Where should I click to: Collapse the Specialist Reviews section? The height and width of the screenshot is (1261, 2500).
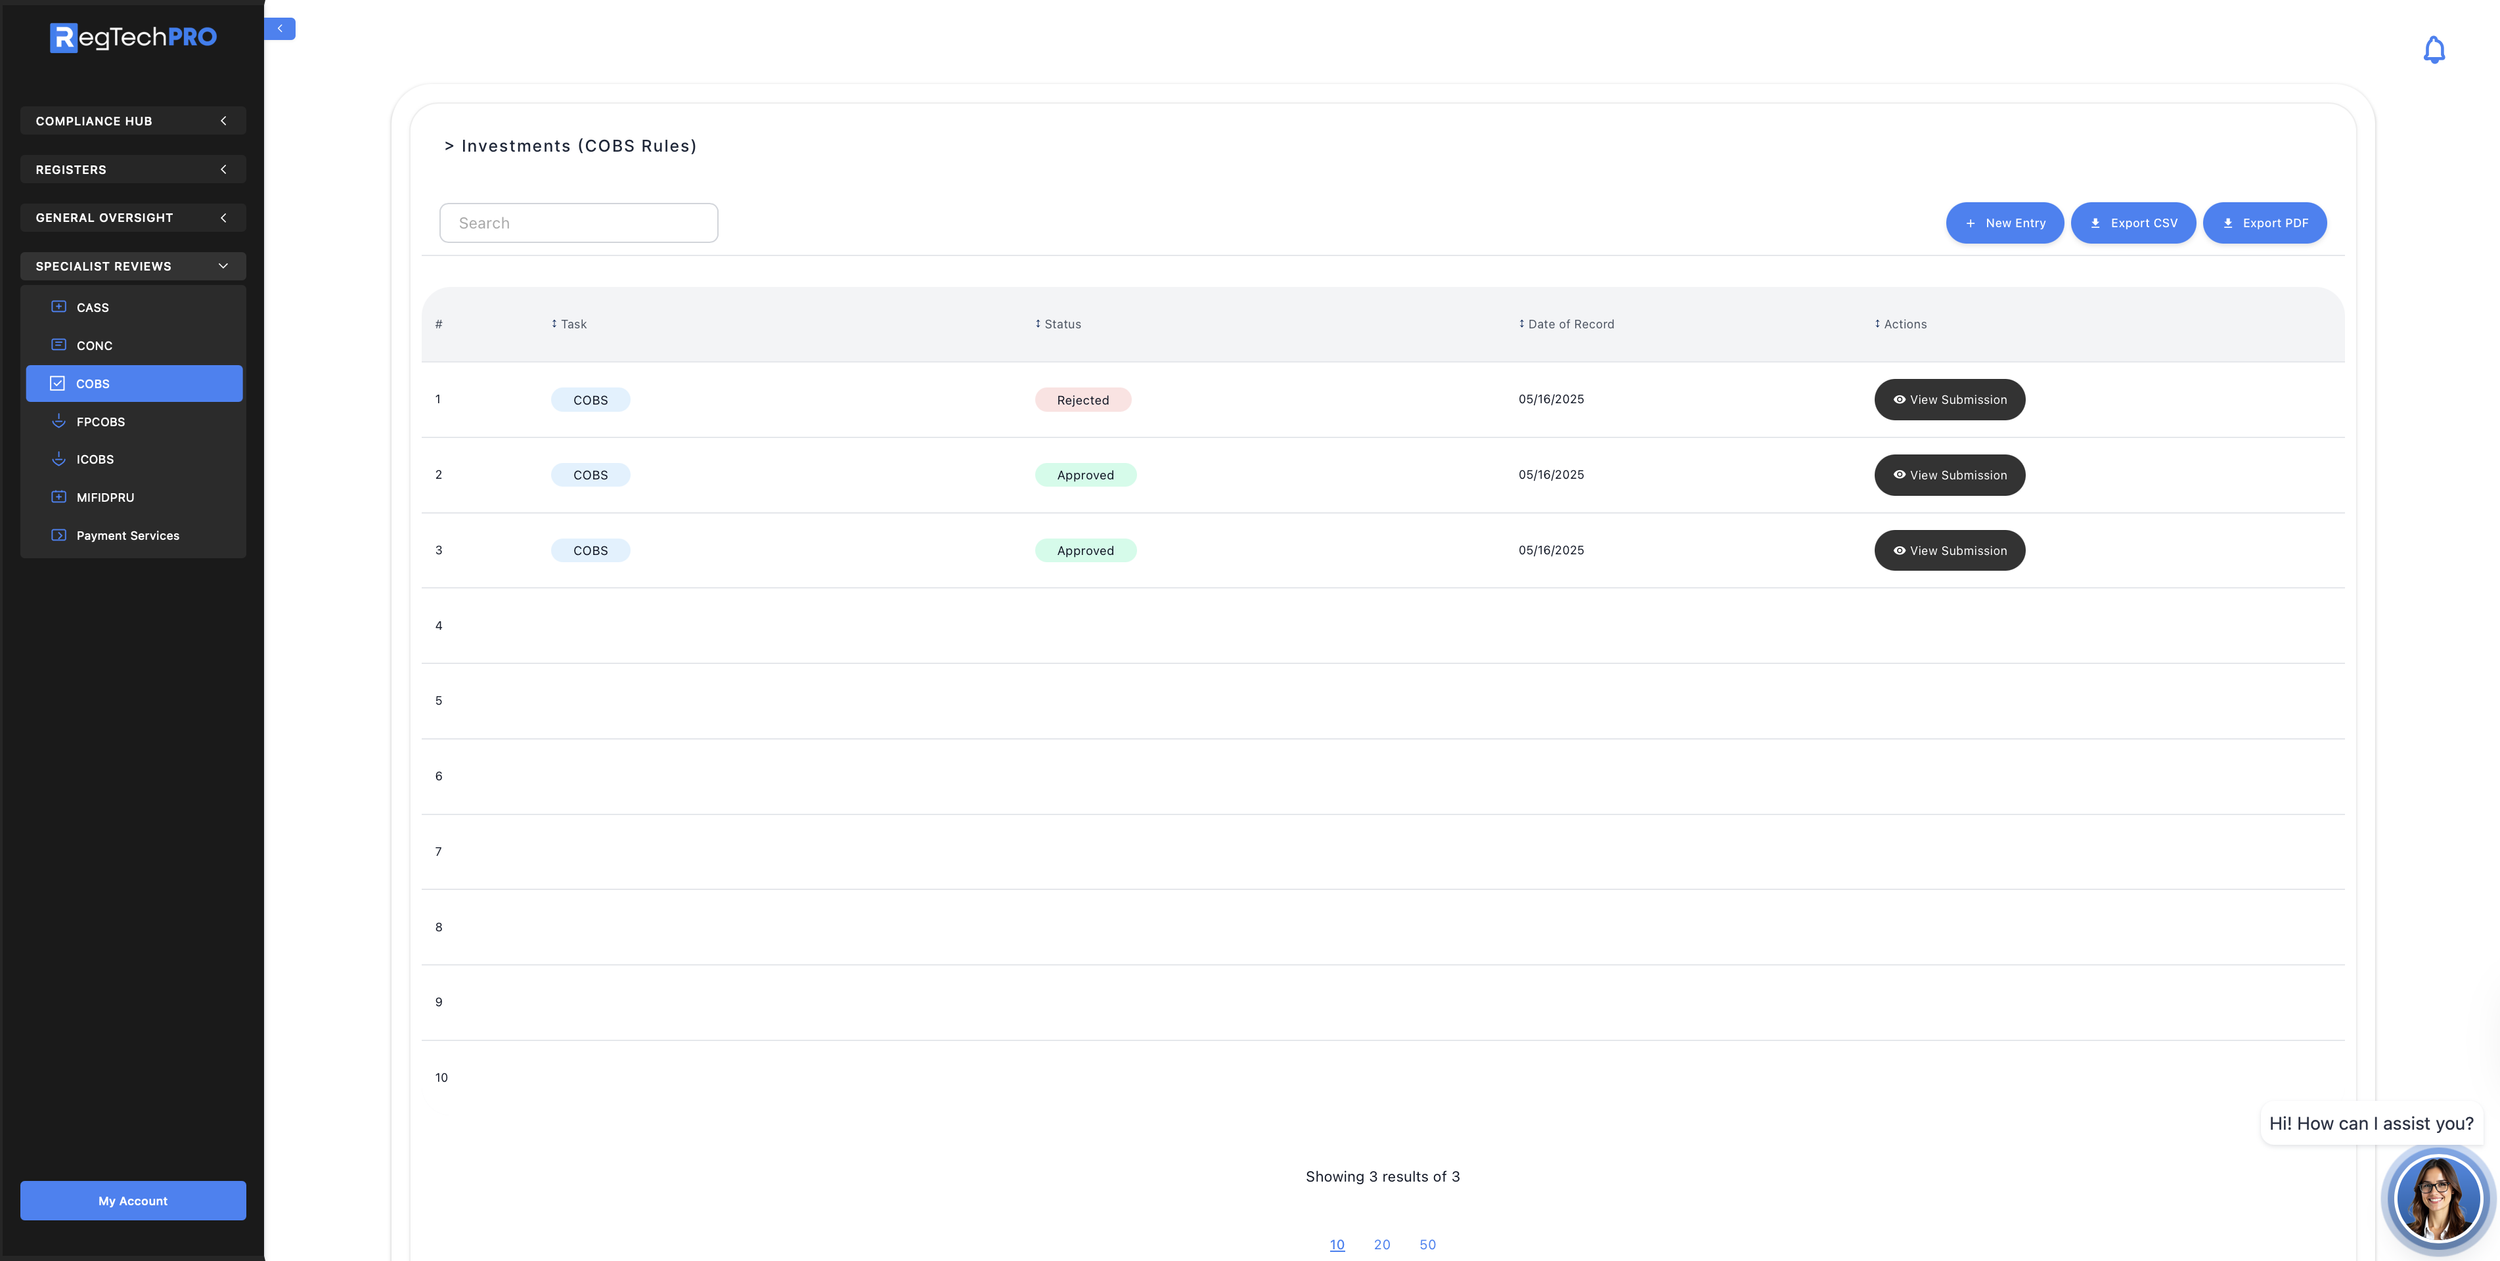coord(133,266)
